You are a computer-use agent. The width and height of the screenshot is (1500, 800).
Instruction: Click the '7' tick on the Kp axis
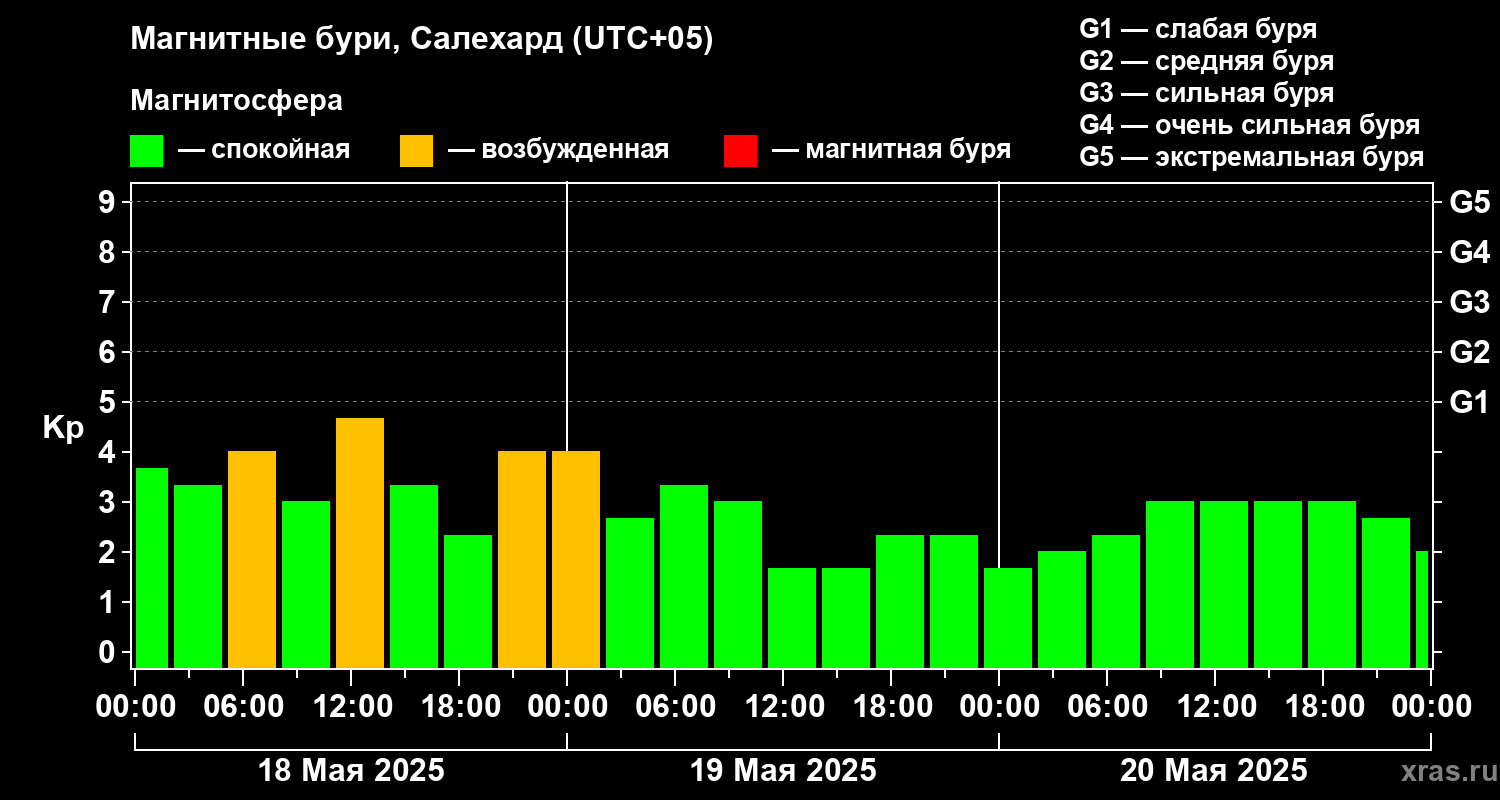[x=109, y=302]
